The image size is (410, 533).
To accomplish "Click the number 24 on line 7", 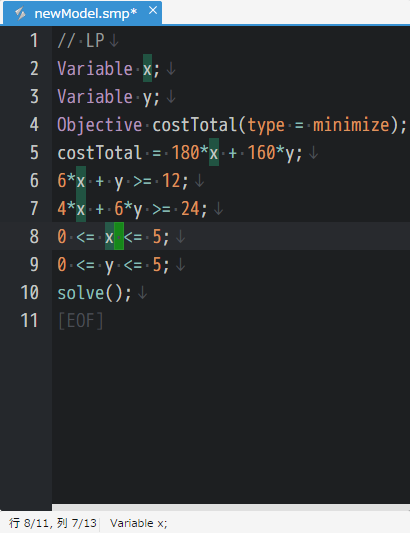I will [x=190, y=209].
